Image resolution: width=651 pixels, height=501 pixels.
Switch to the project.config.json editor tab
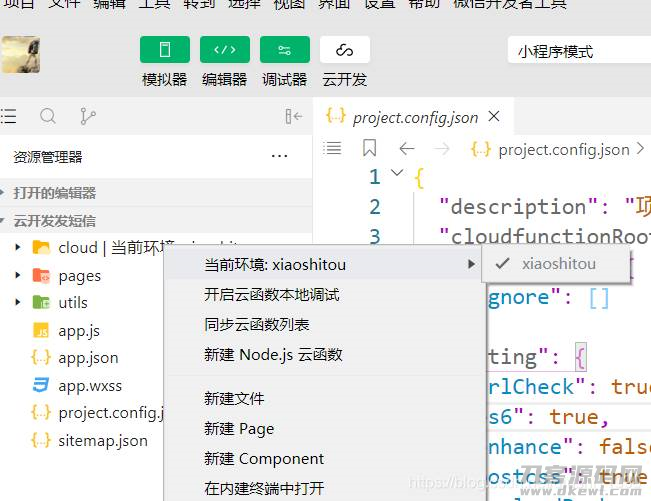[x=415, y=117]
